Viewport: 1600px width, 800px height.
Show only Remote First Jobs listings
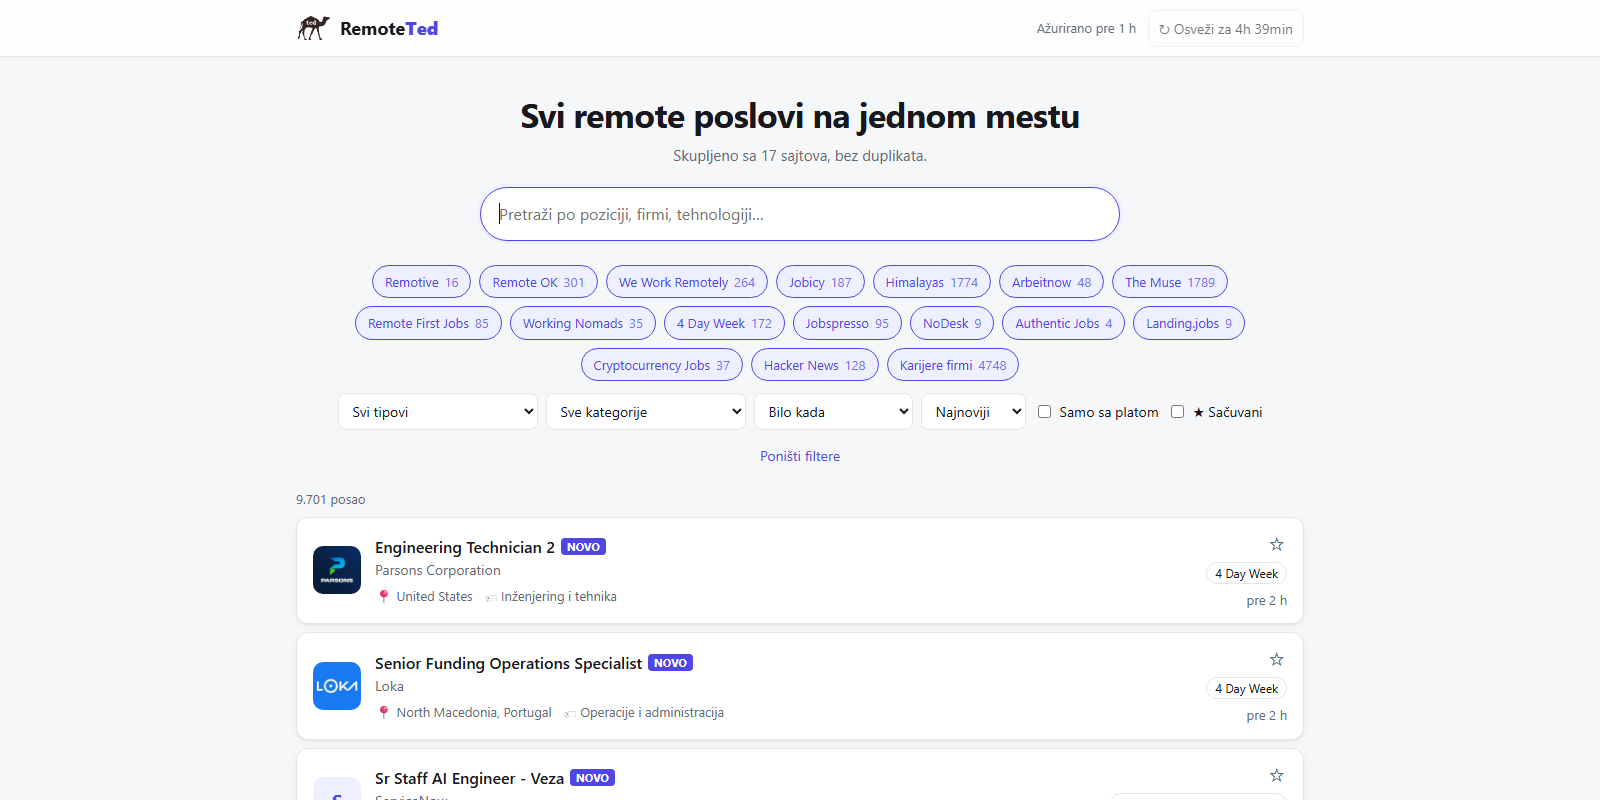(x=428, y=323)
